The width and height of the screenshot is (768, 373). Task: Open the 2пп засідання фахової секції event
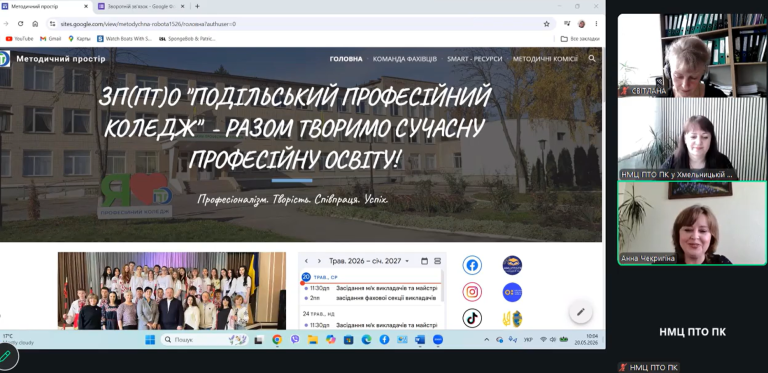tap(372, 298)
